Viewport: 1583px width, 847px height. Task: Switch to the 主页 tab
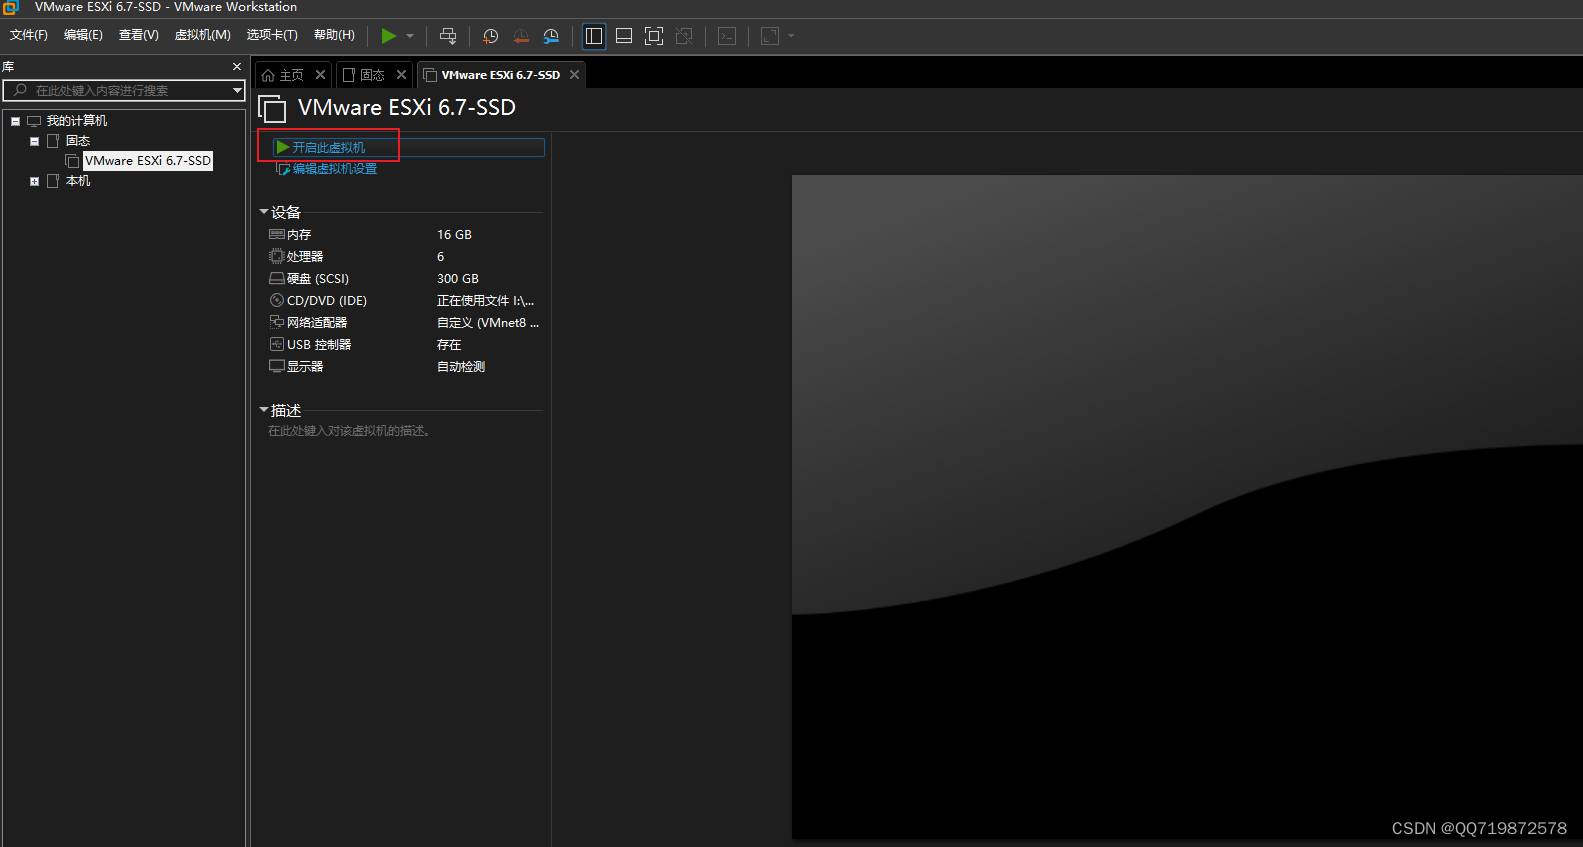(283, 75)
